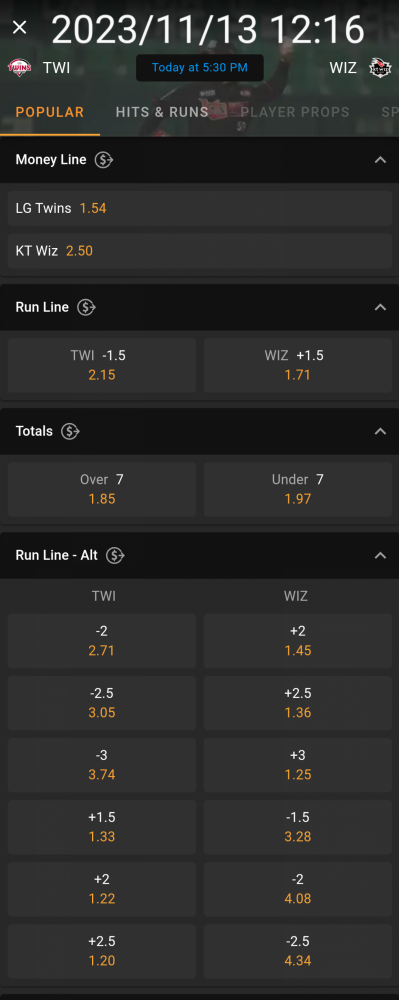Select LG Twins 1.54 money line bet
Screen dimensions: 399x1000
pyautogui.click(x=200, y=208)
